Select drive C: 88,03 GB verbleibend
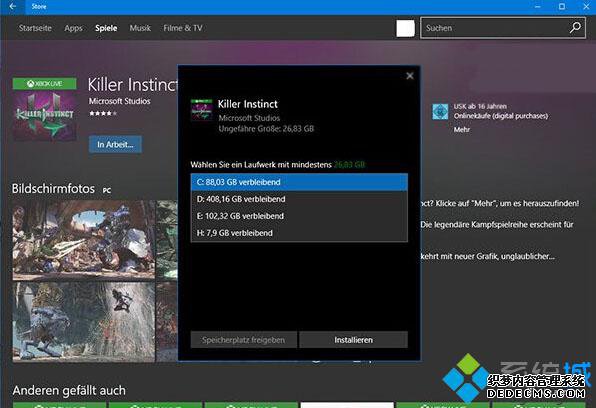This screenshot has height=408, width=596. click(299, 182)
